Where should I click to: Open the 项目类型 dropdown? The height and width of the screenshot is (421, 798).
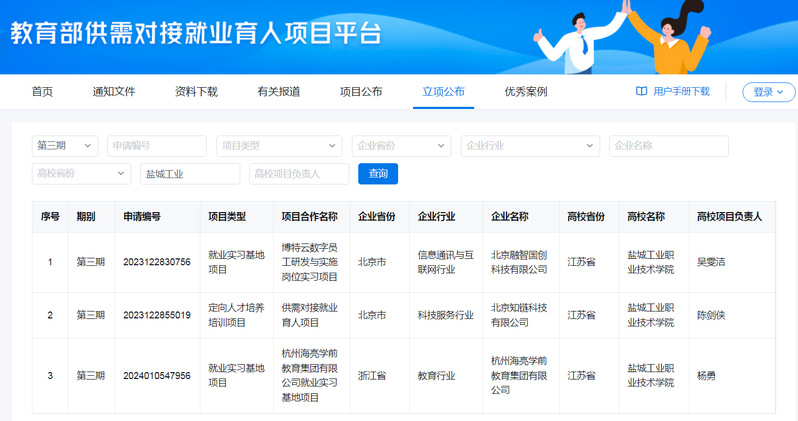click(x=279, y=146)
